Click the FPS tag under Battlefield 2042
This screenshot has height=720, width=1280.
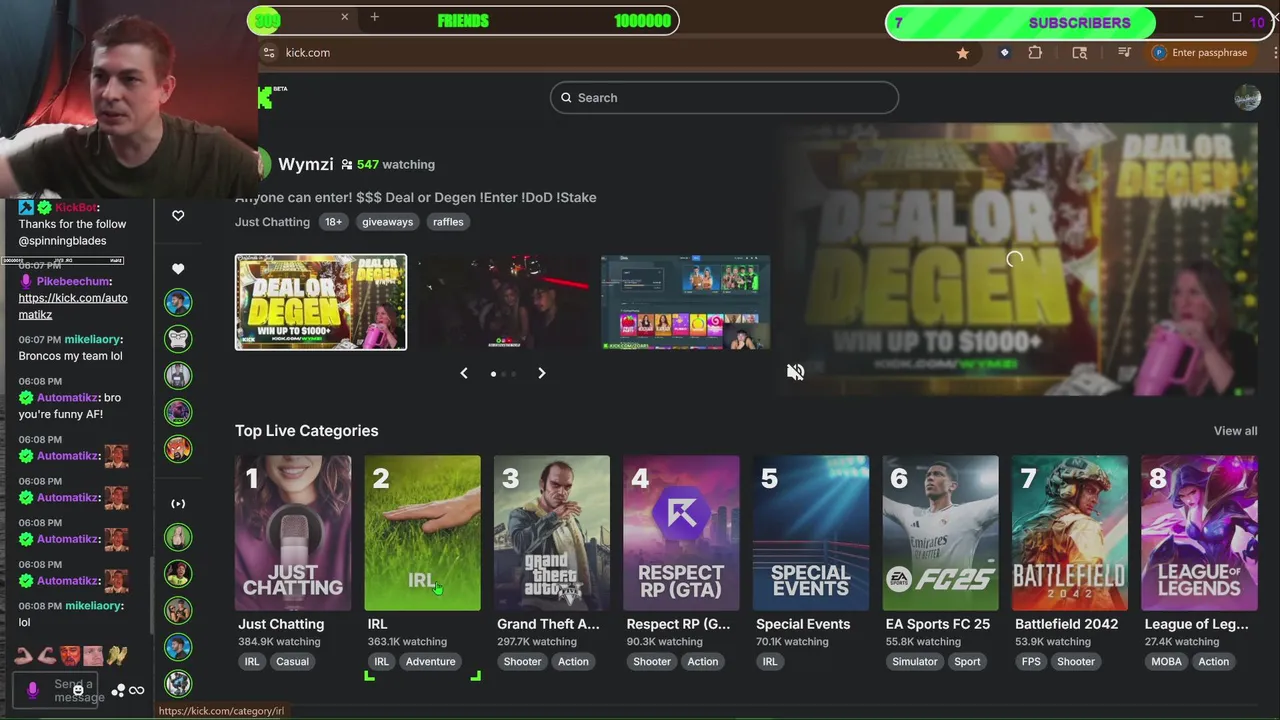coord(1031,661)
